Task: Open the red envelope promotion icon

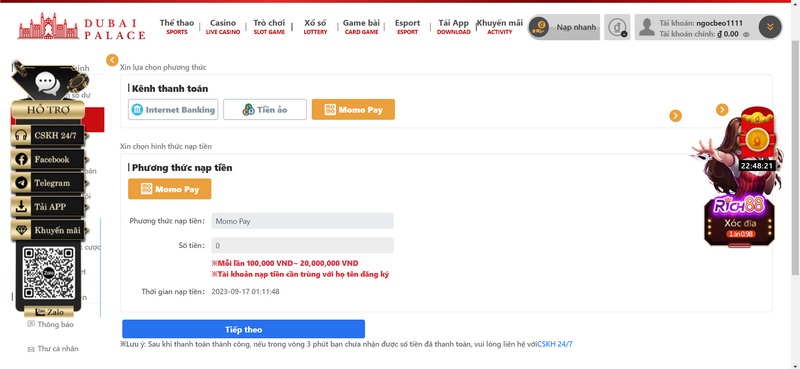Action: (758, 134)
